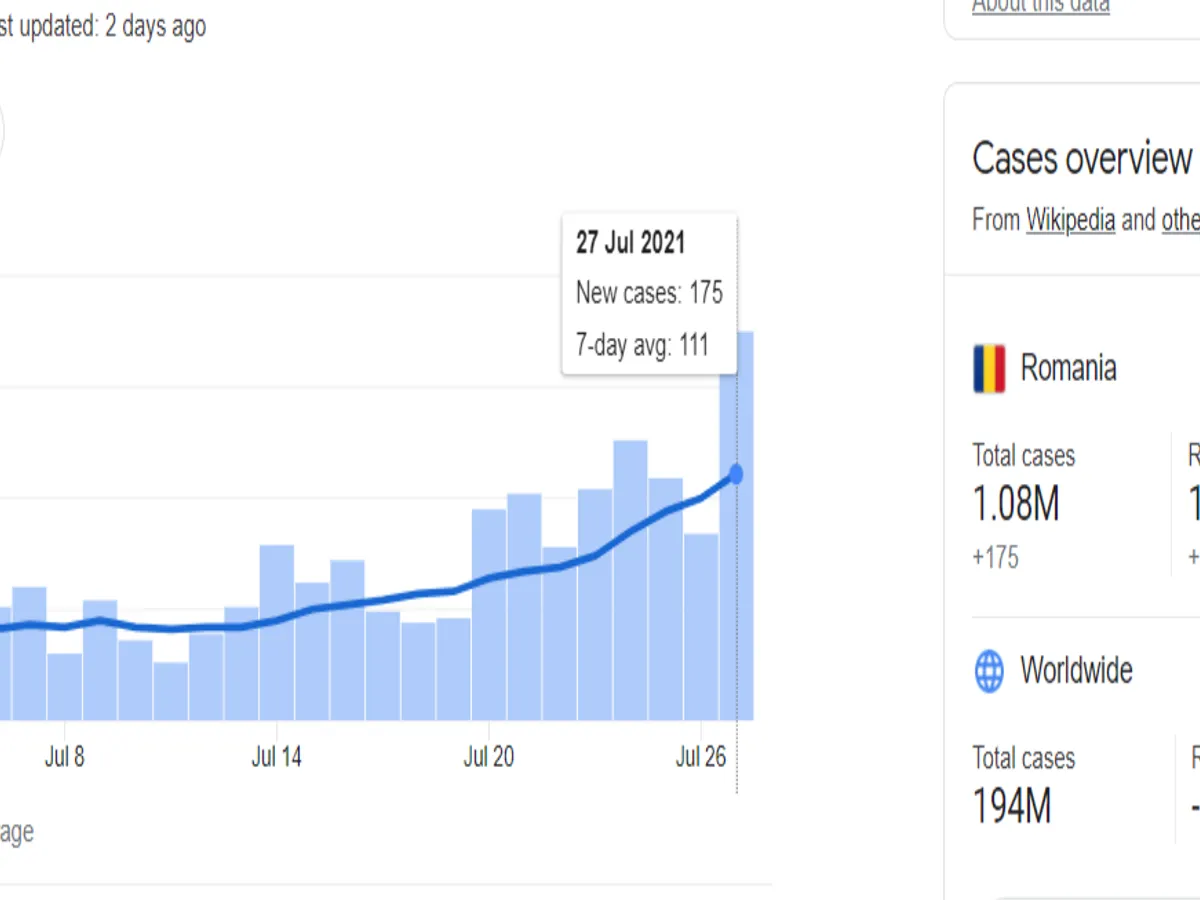Click the Romania country label
The height and width of the screenshot is (900, 1200).
(x=1068, y=368)
